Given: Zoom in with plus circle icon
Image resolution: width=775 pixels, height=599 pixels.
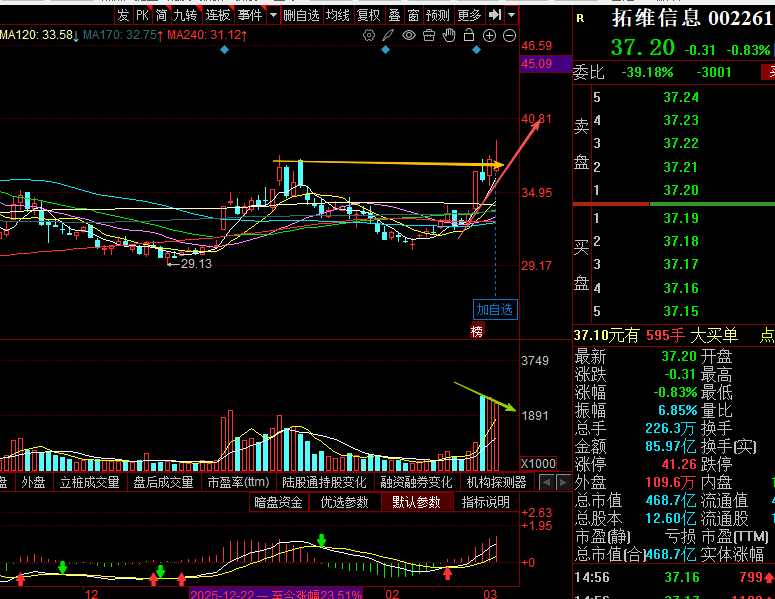Looking at the screenshot, I should pos(489,36).
